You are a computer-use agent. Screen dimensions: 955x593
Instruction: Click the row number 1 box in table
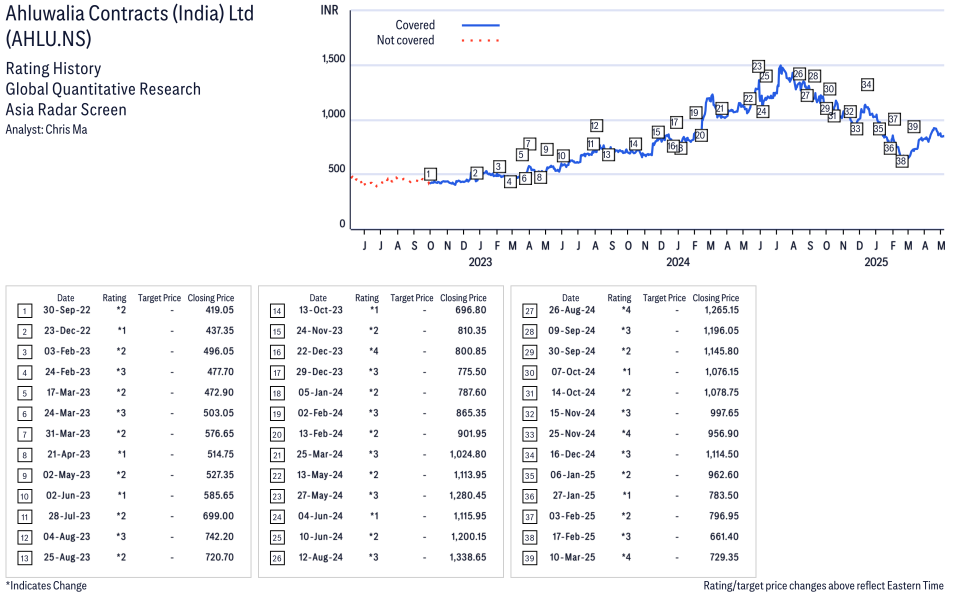point(24,312)
